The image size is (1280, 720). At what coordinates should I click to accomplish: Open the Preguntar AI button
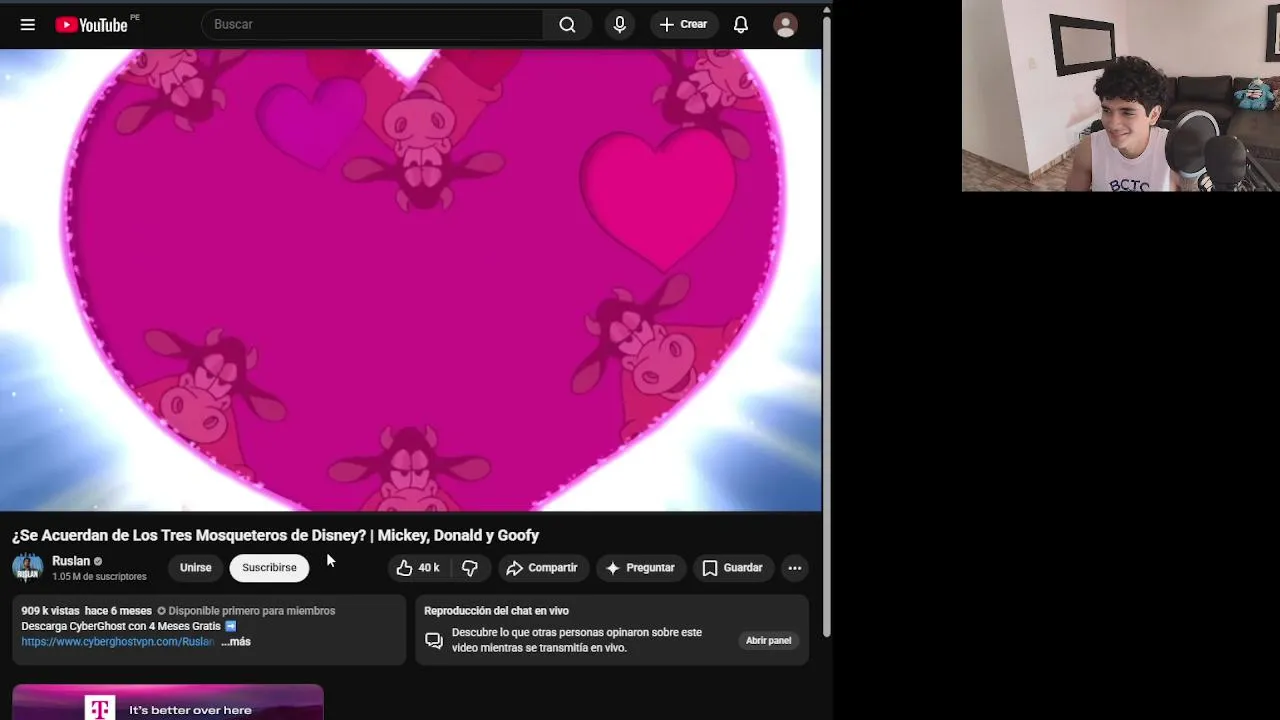641,568
